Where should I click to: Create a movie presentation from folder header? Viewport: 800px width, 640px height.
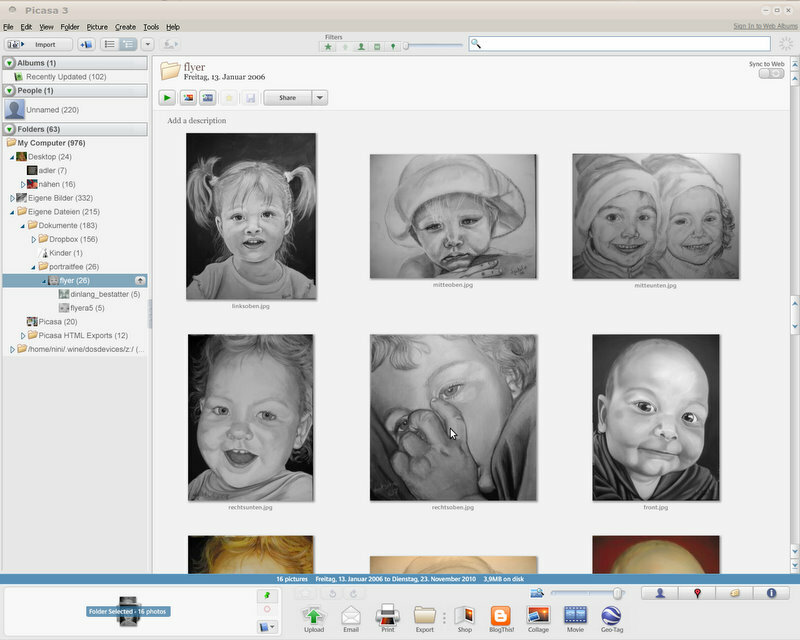(208, 97)
